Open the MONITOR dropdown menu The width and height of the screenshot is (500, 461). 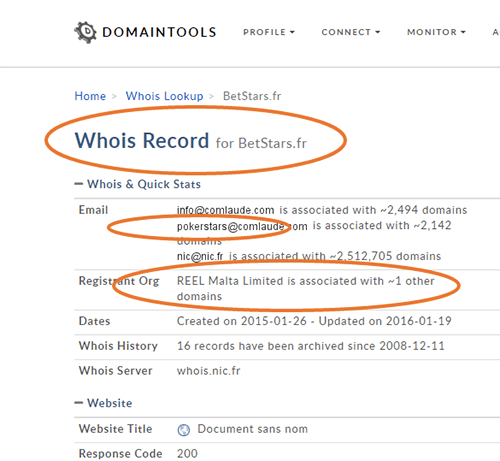click(x=436, y=32)
